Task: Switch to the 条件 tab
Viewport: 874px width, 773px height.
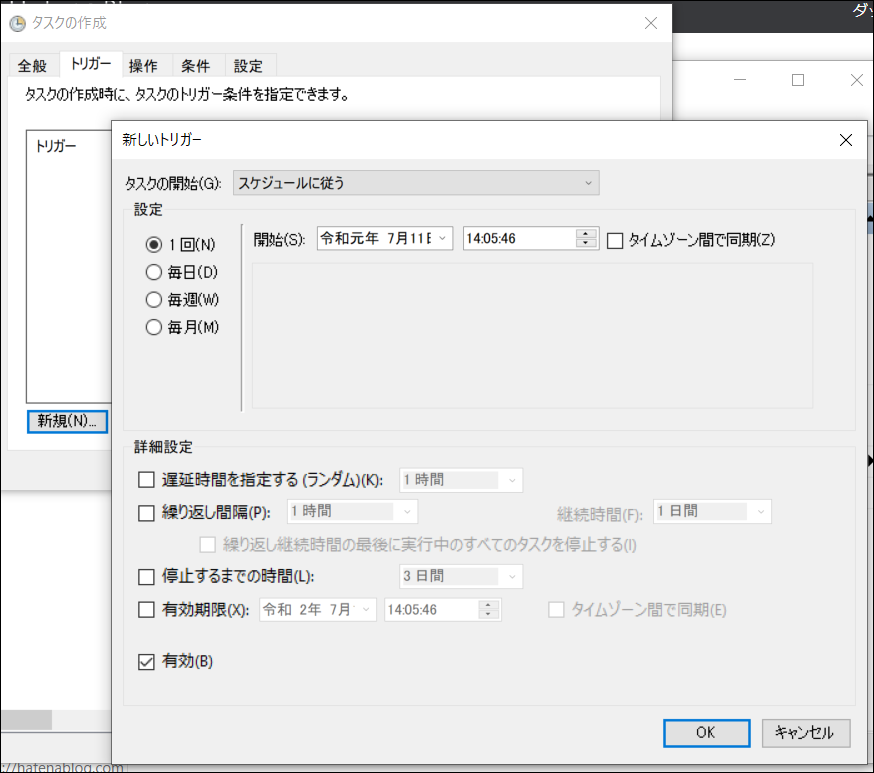Action: [x=196, y=65]
